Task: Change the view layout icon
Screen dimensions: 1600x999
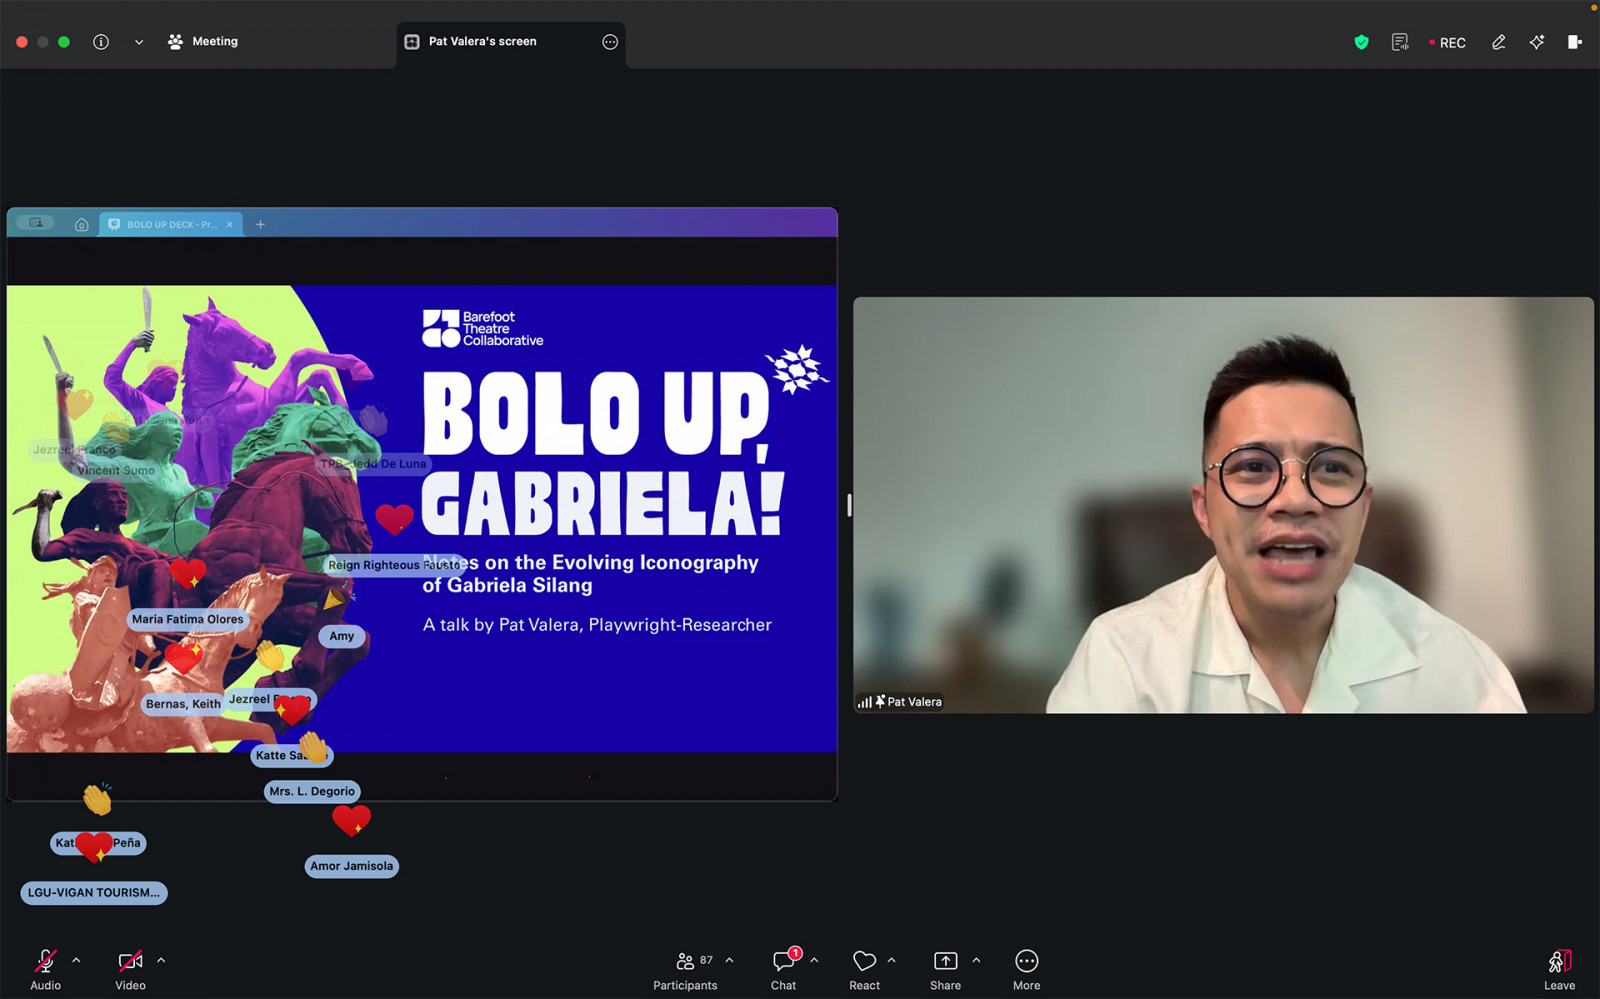Action: [1575, 42]
